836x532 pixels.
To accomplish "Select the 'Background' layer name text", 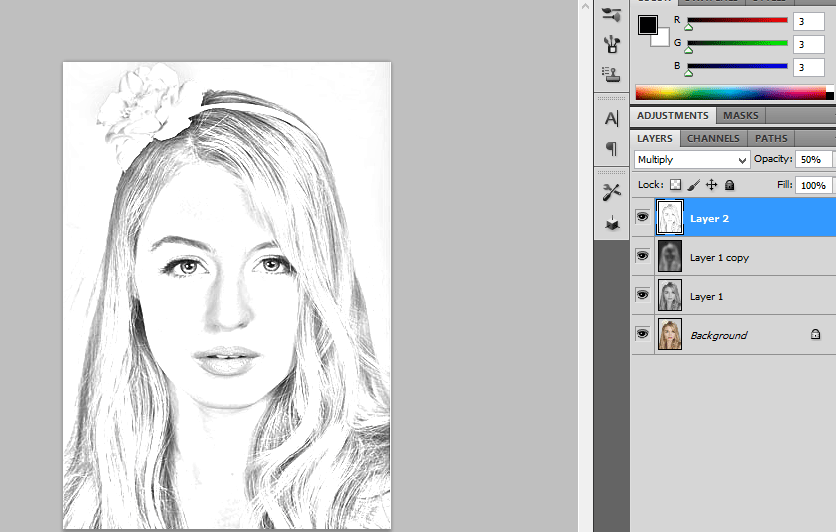I will click(719, 335).
